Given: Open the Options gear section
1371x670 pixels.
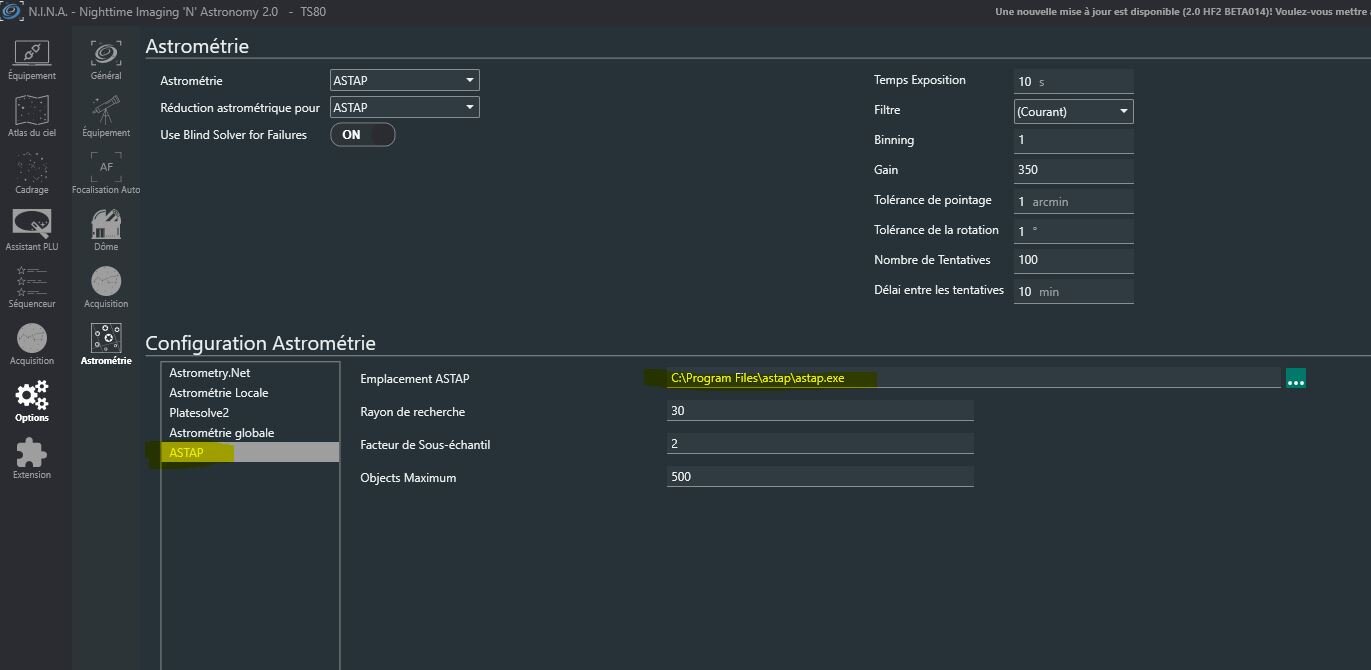Looking at the screenshot, I should tap(32, 401).
